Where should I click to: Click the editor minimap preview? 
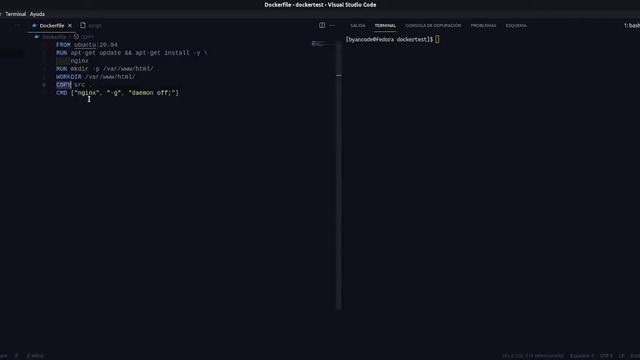323,43
